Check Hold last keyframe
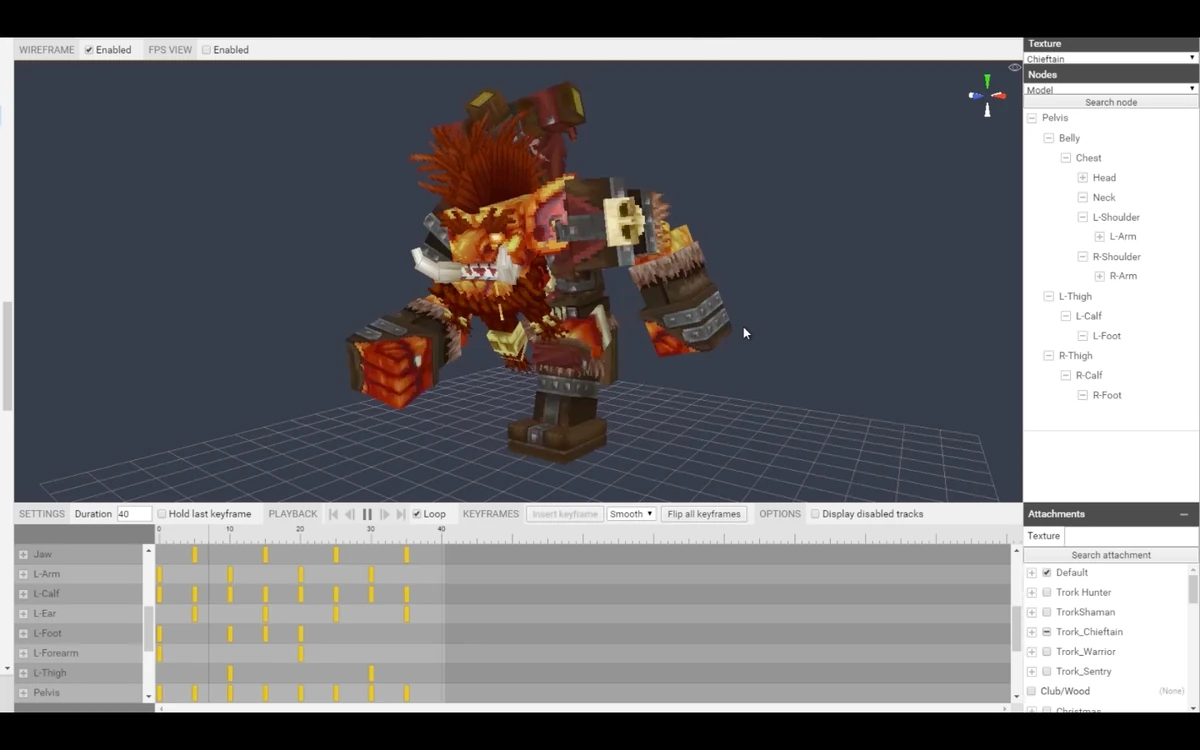This screenshot has height=750, width=1200. tap(162, 513)
